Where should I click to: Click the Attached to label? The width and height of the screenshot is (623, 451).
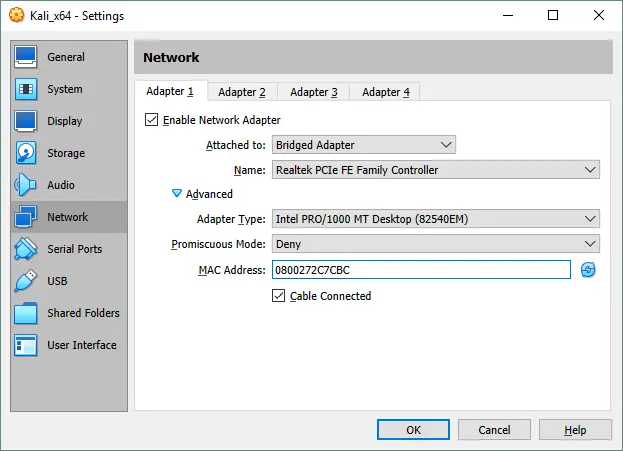coord(236,145)
